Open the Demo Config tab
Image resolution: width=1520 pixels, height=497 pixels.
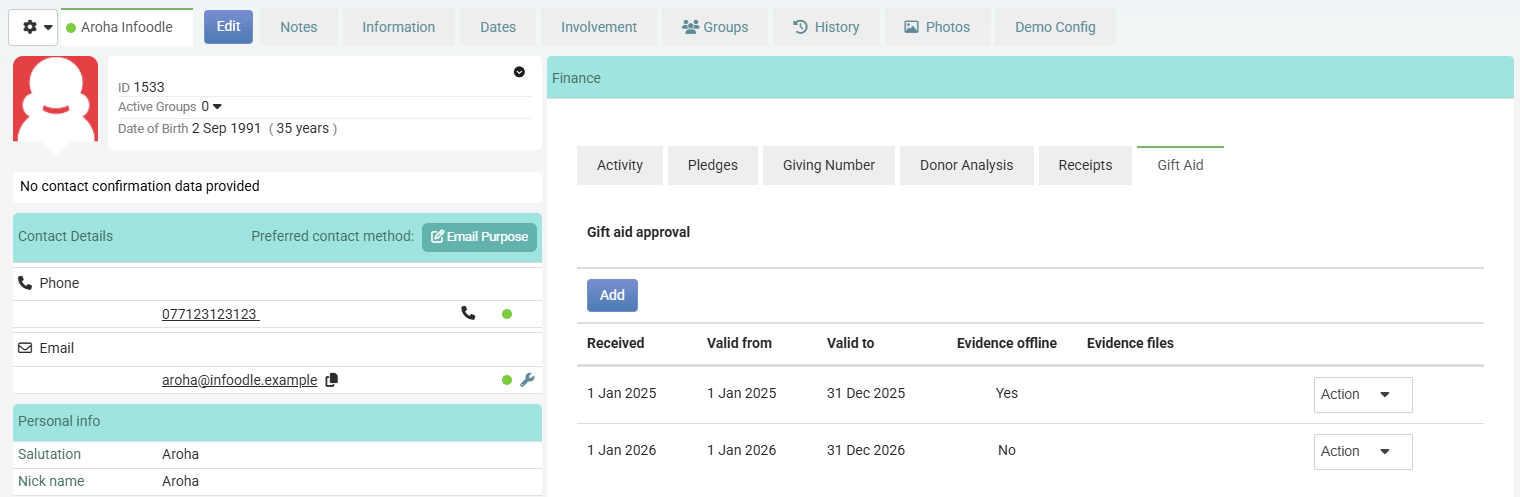tap(1055, 27)
